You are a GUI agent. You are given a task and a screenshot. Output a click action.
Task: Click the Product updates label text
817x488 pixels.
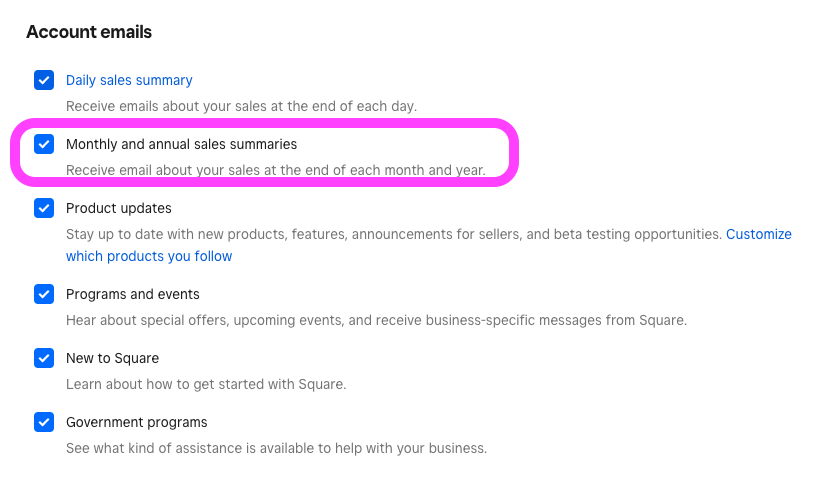coord(119,208)
